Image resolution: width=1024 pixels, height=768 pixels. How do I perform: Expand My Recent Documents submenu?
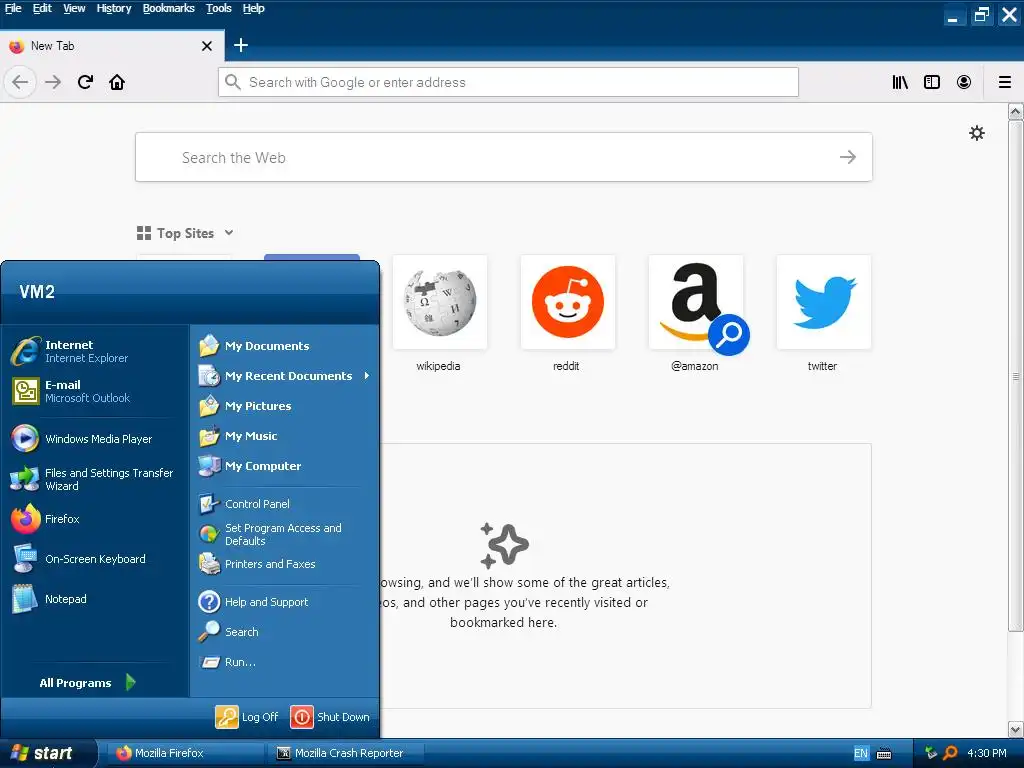point(285,376)
